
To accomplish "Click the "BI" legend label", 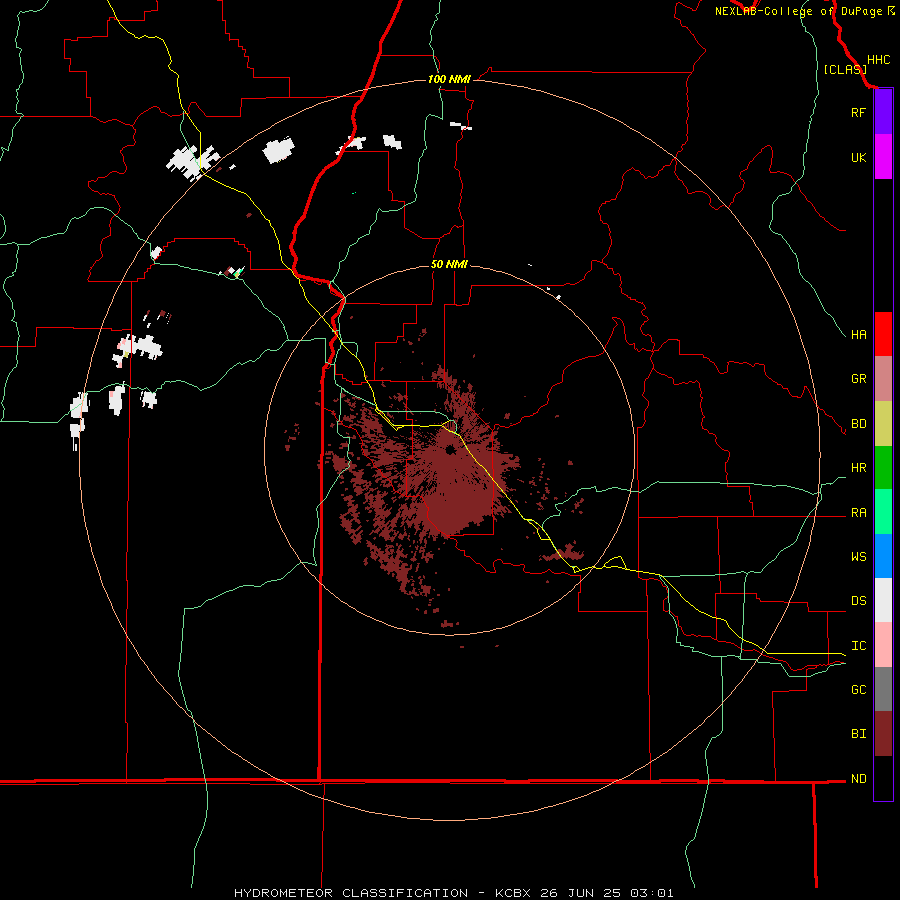I will pos(859,734).
